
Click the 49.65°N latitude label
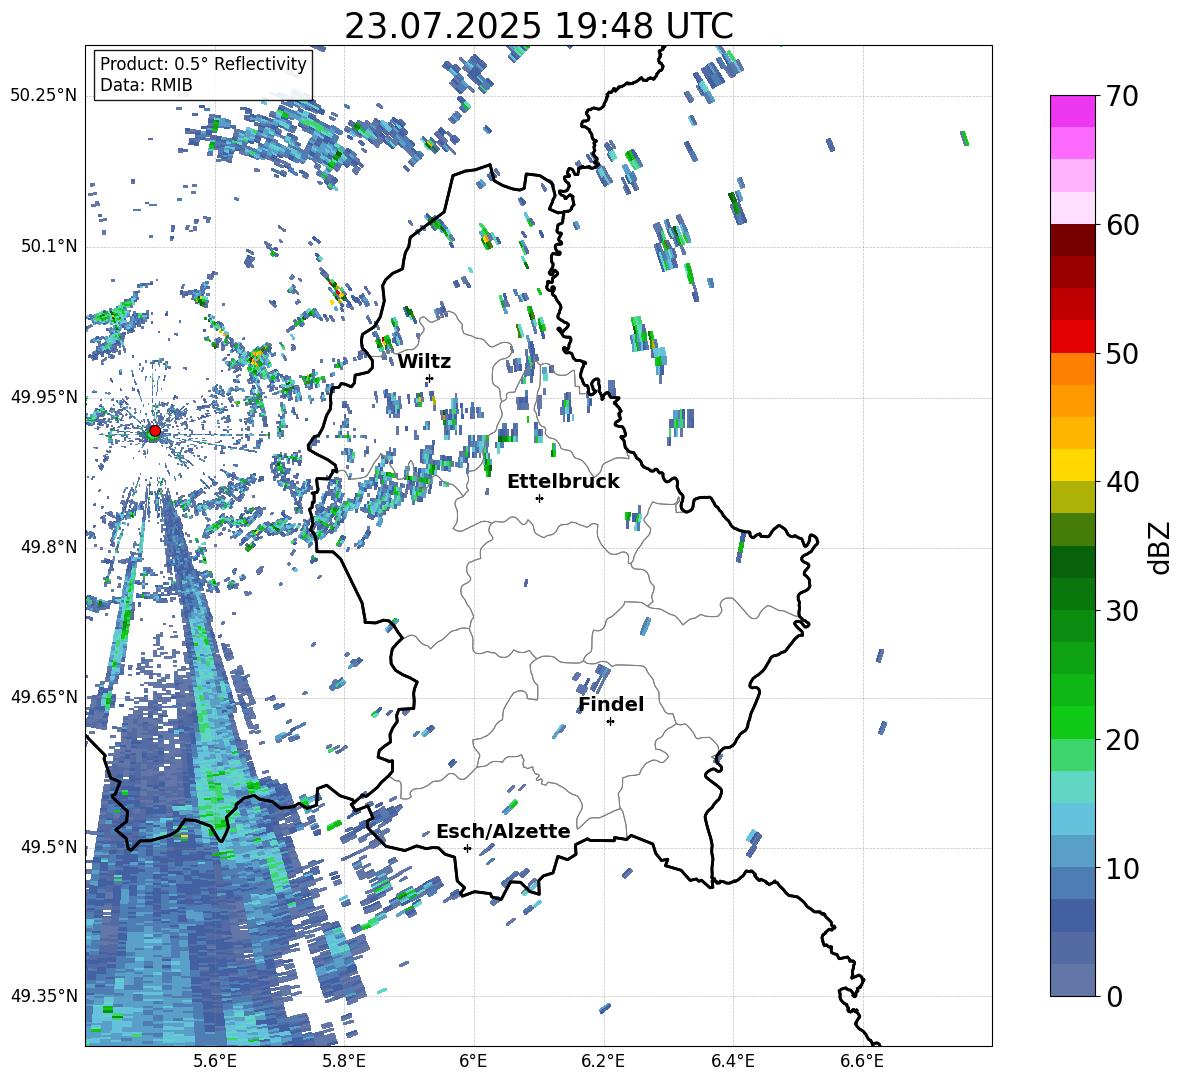point(43,696)
